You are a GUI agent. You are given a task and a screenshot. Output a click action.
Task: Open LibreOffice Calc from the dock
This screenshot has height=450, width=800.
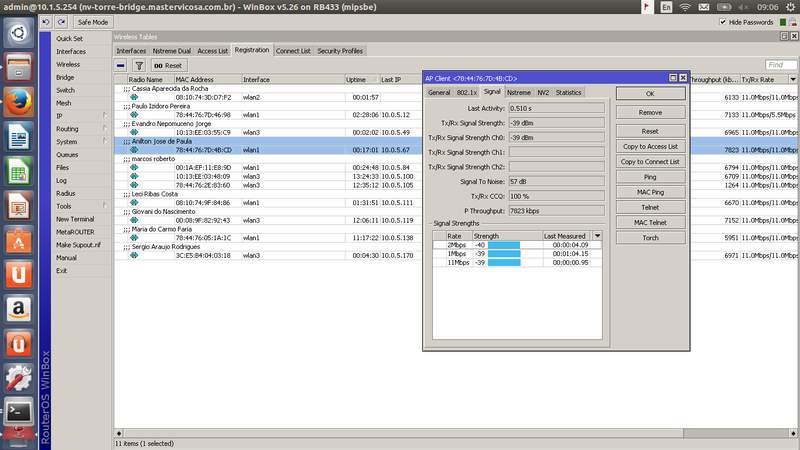18,171
